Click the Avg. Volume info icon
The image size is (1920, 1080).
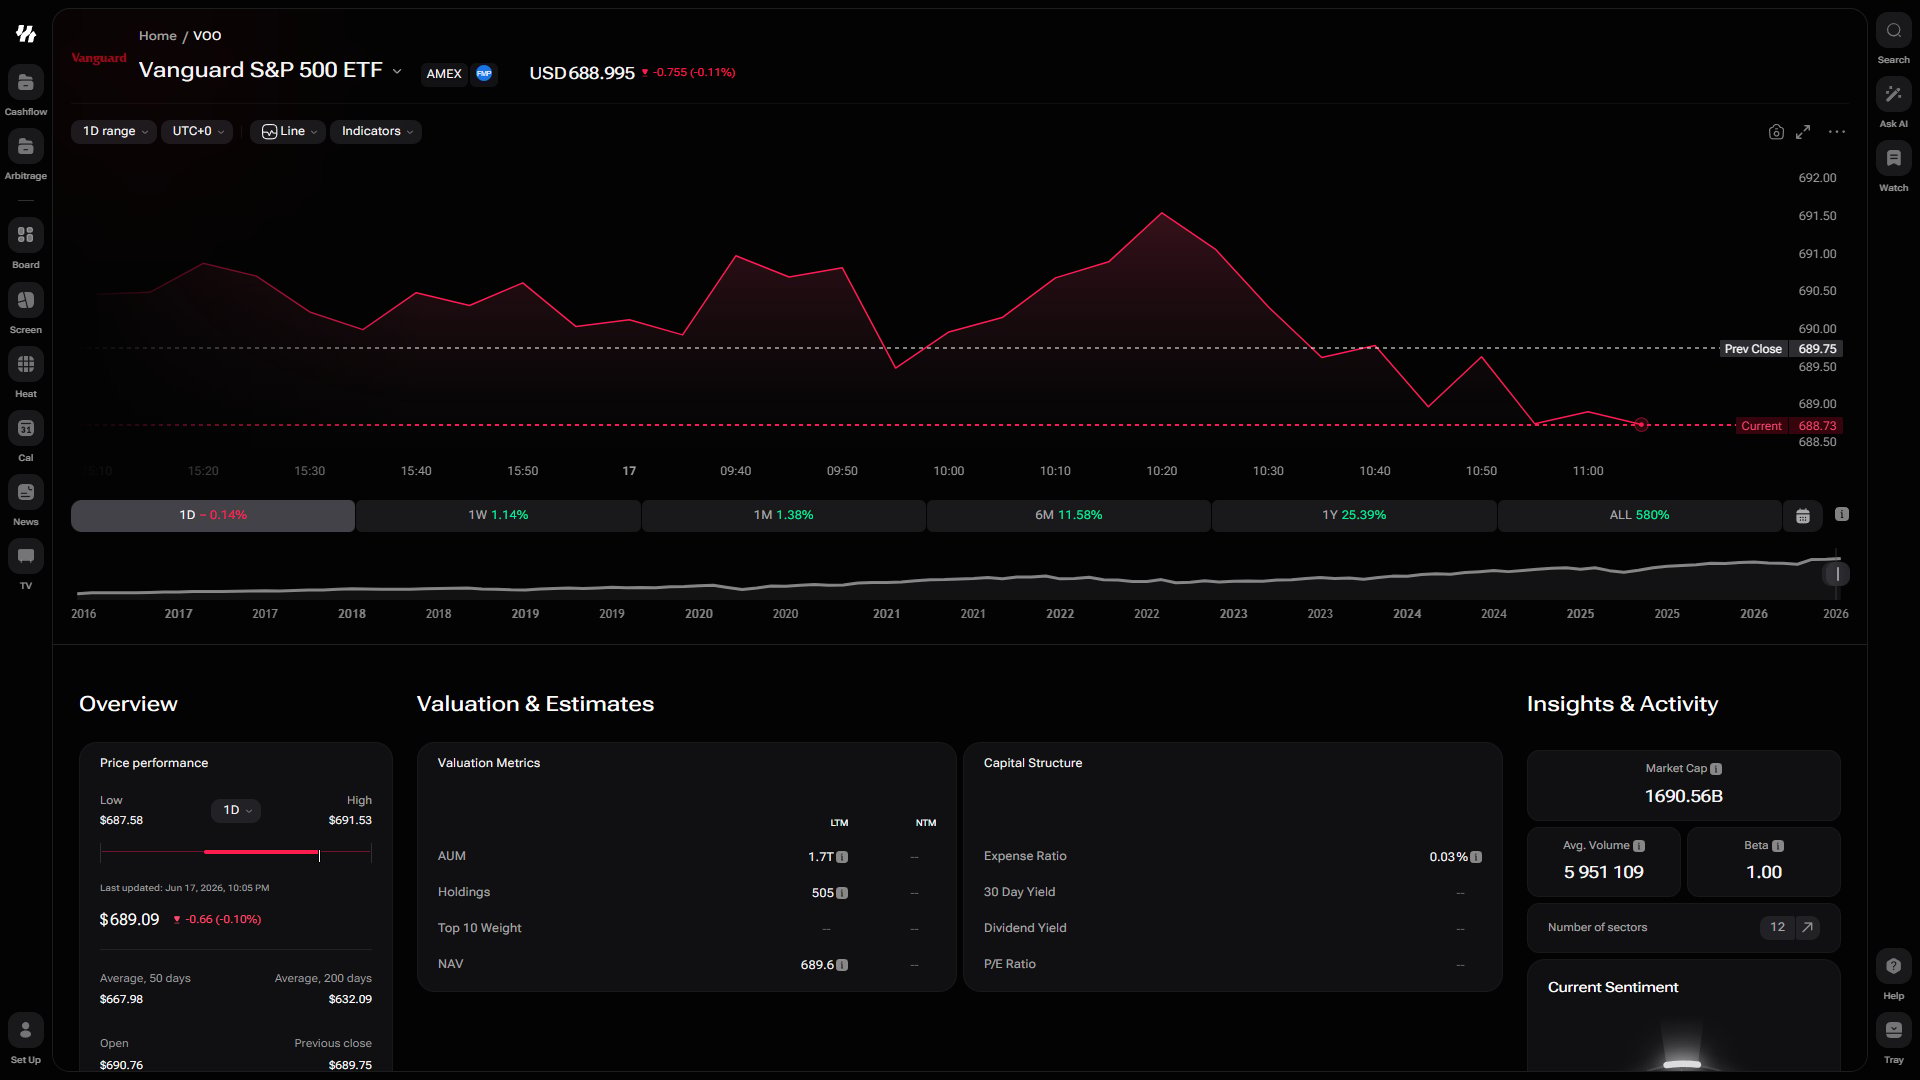point(1639,846)
